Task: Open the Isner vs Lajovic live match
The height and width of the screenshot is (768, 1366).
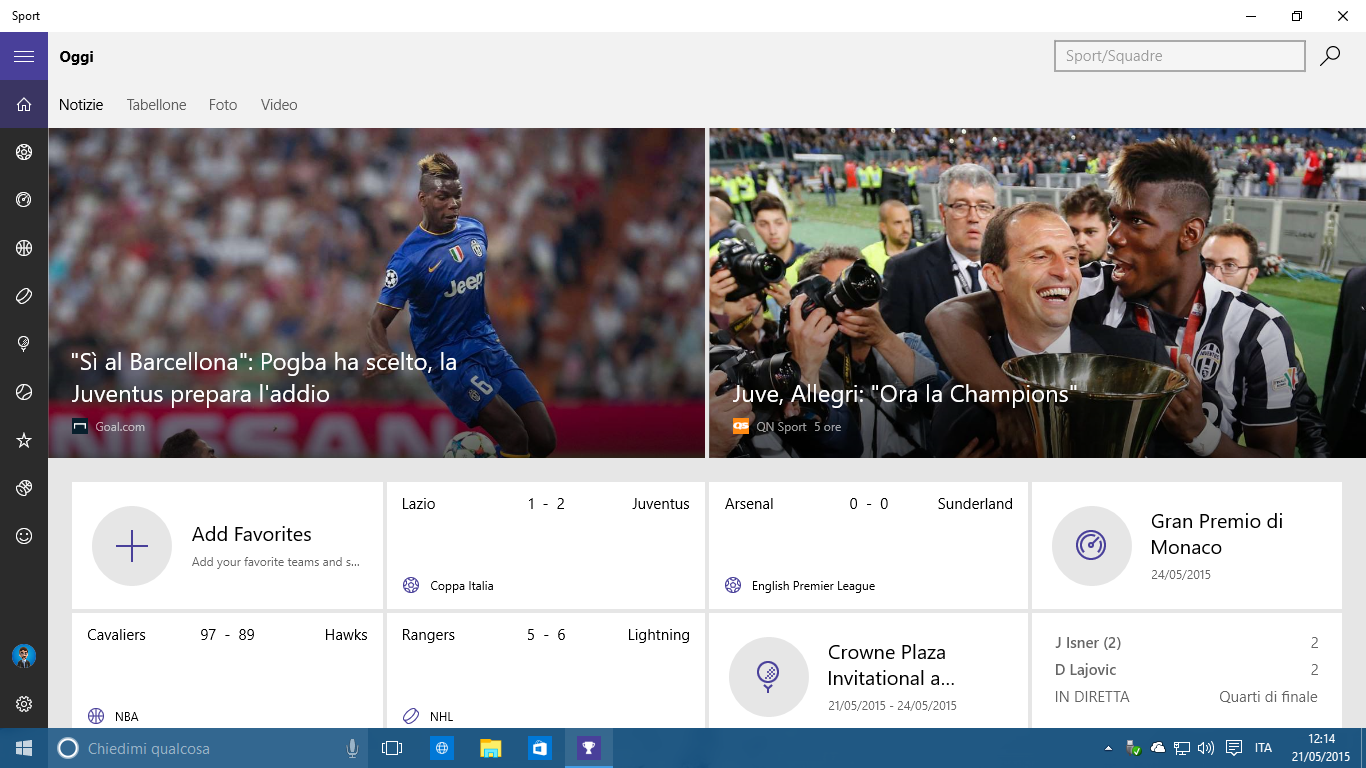Action: coord(1187,670)
